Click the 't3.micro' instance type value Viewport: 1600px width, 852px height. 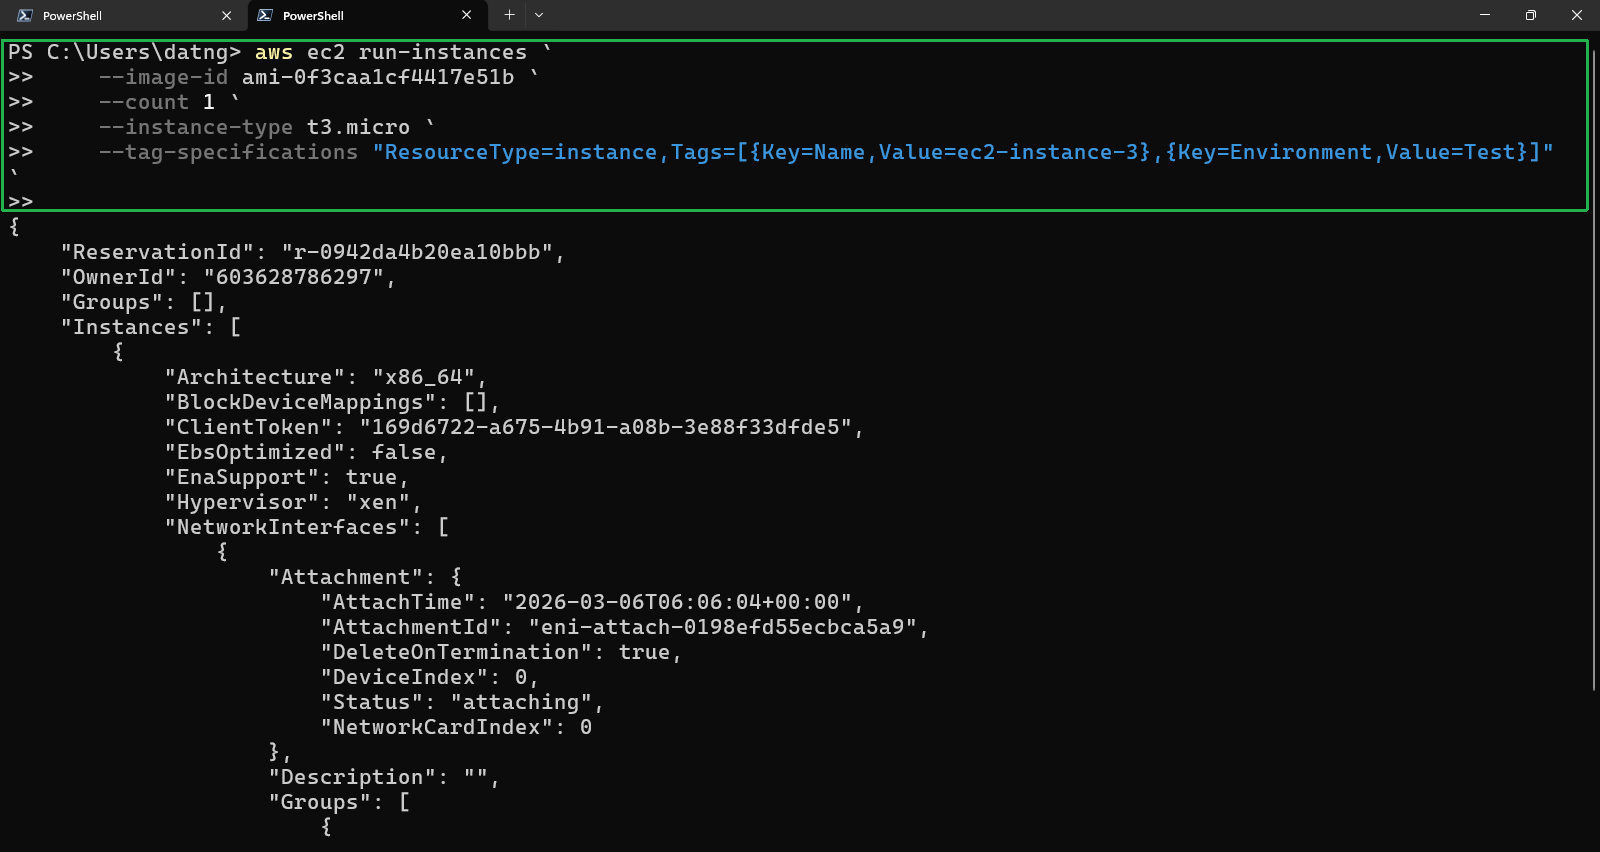[x=358, y=127]
